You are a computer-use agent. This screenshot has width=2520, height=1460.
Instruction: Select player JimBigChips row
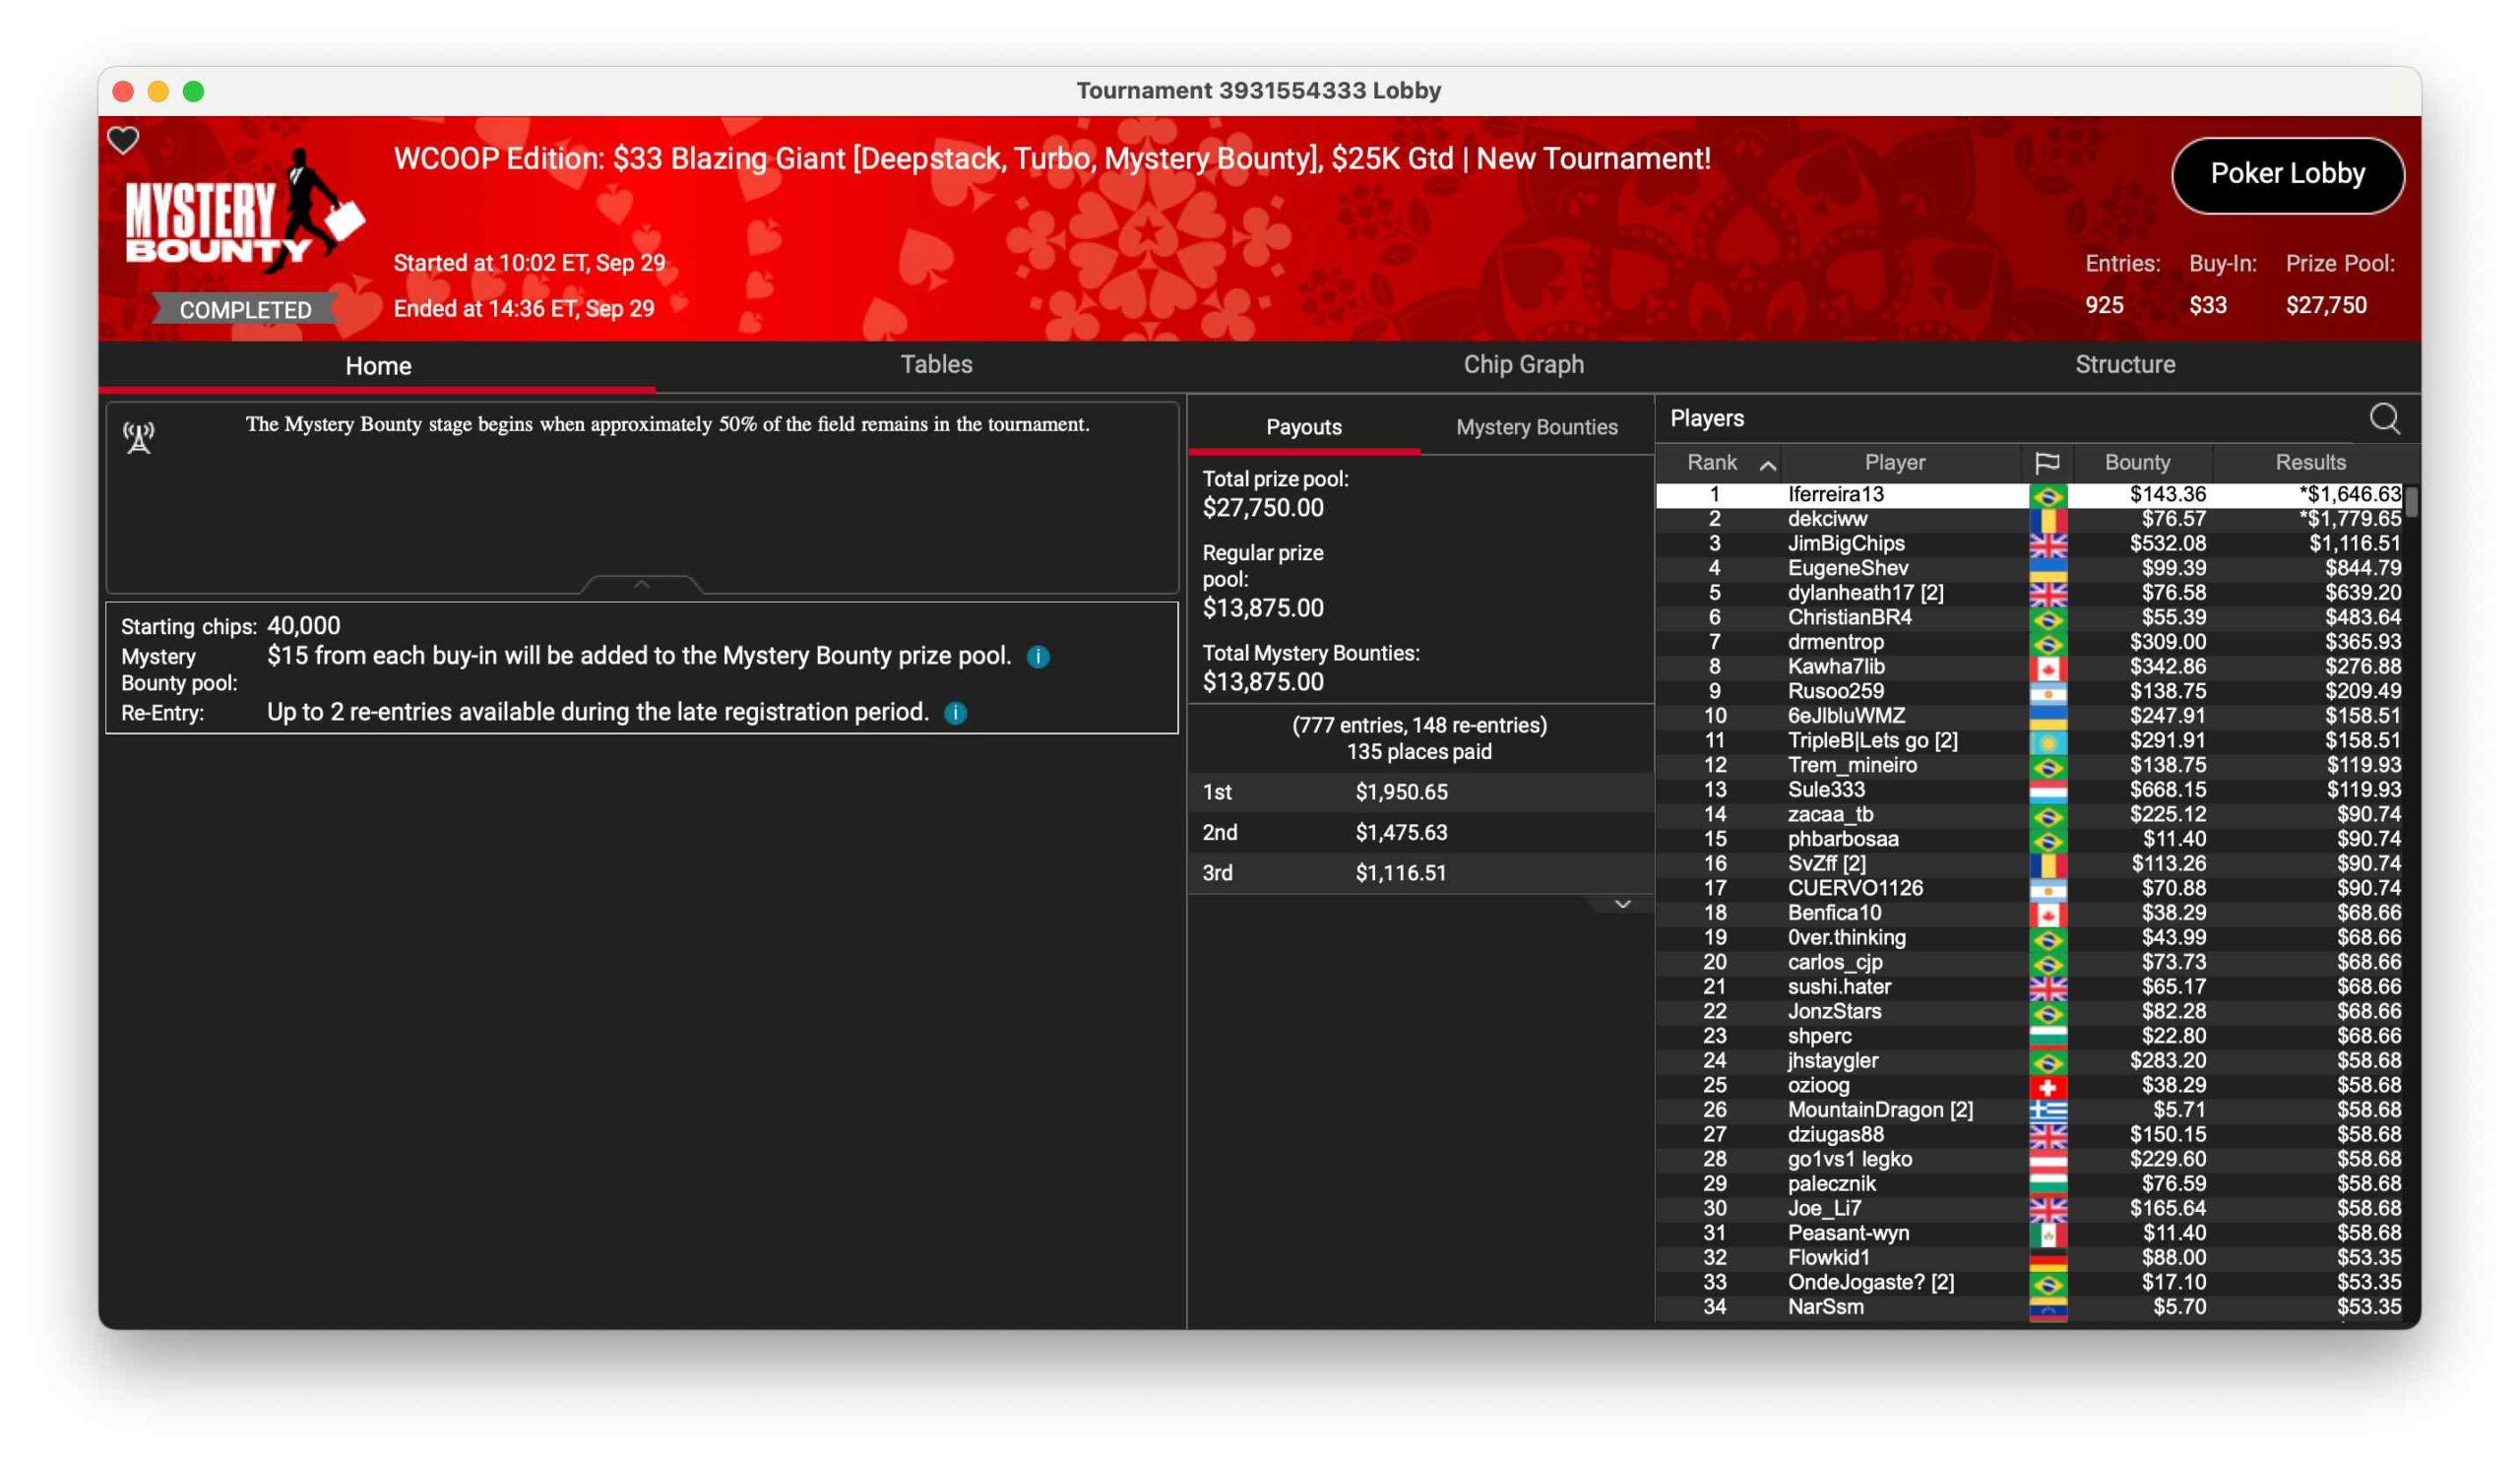1846,543
